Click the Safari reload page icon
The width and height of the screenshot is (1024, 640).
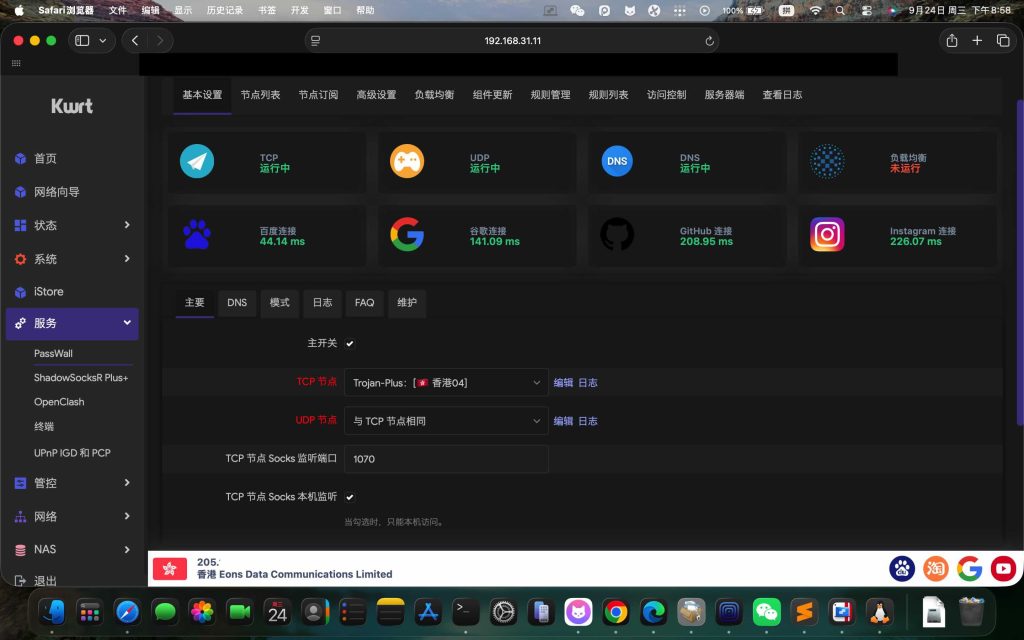(710, 41)
